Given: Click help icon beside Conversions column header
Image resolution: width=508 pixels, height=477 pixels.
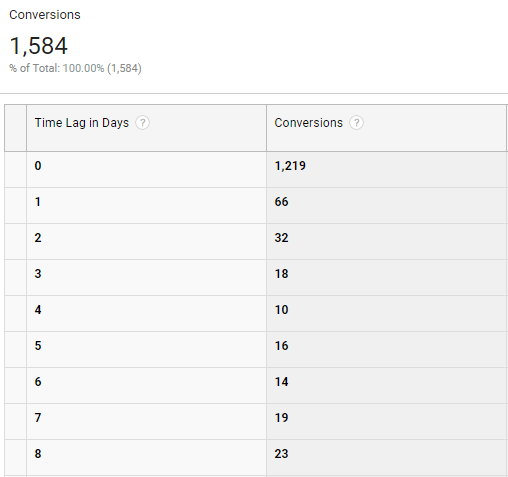Looking at the screenshot, I should 356,123.
